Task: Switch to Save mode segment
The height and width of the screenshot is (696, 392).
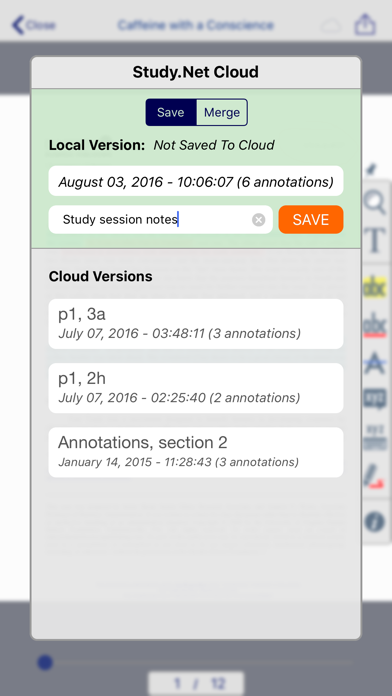Action: click(x=171, y=112)
